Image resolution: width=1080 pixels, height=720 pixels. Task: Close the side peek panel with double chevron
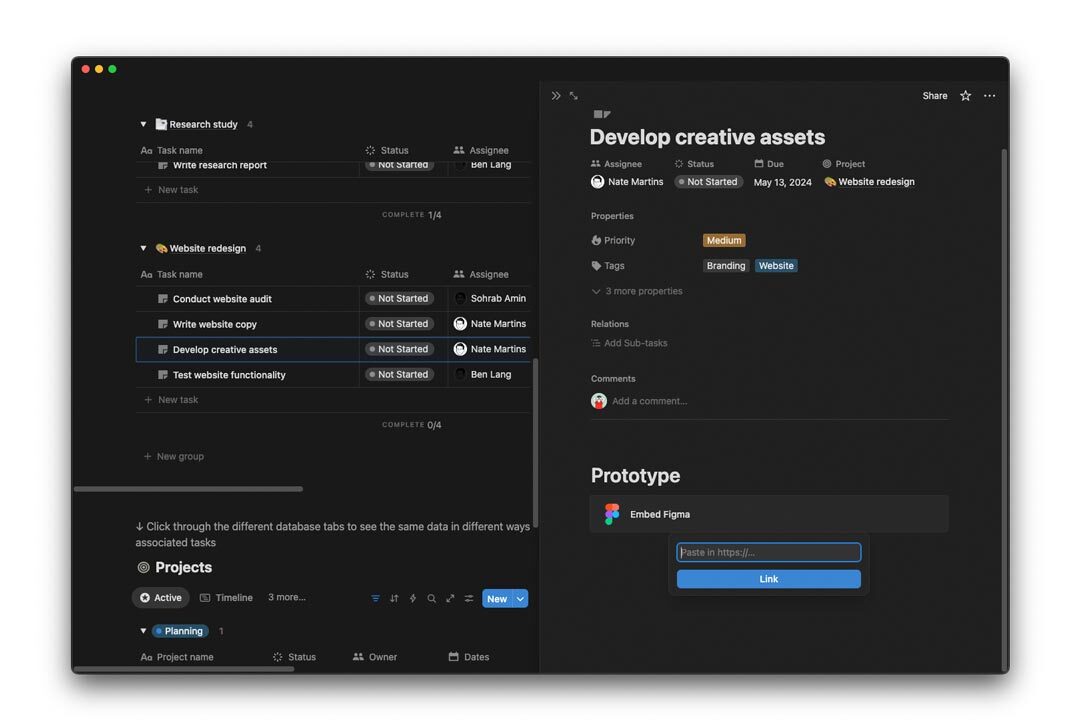(556, 96)
